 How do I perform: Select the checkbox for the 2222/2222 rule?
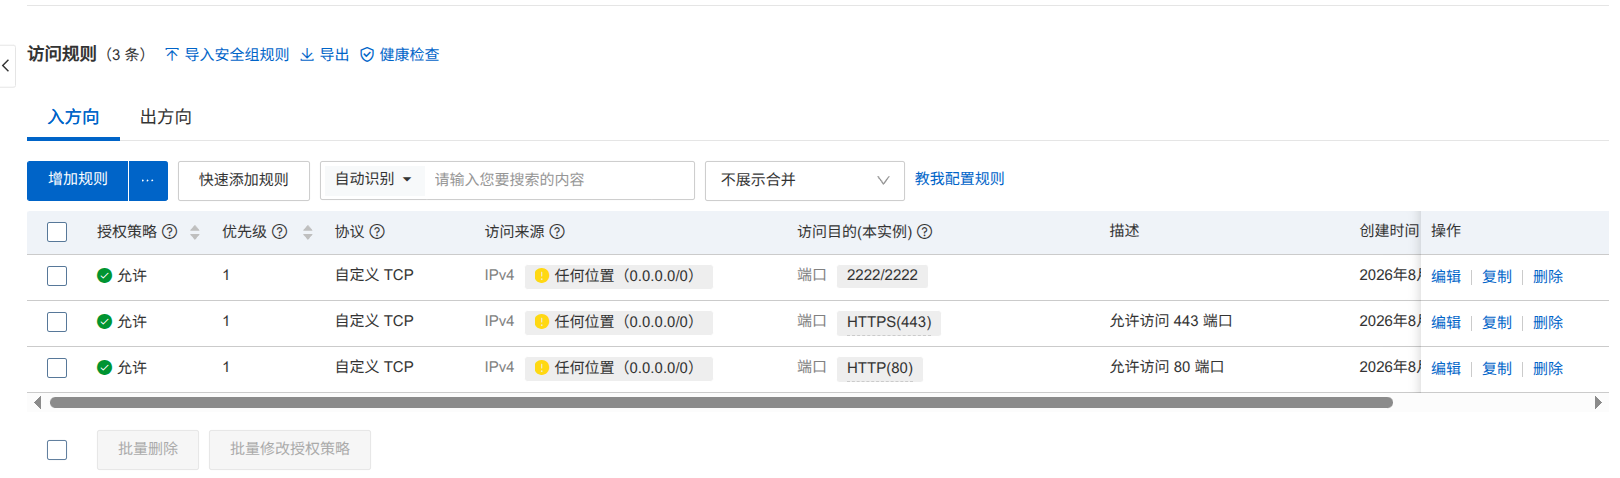pyautogui.click(x=57, y=276)
